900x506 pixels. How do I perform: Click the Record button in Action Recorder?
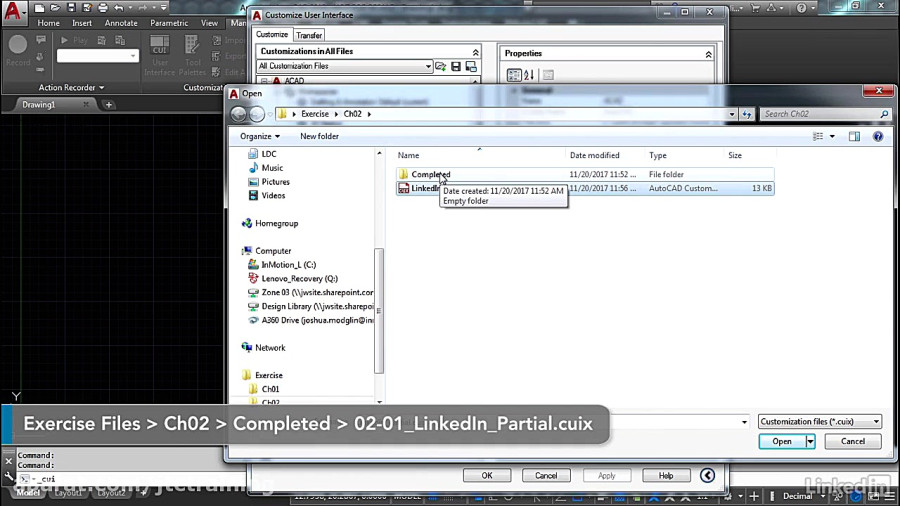[18, 50]
